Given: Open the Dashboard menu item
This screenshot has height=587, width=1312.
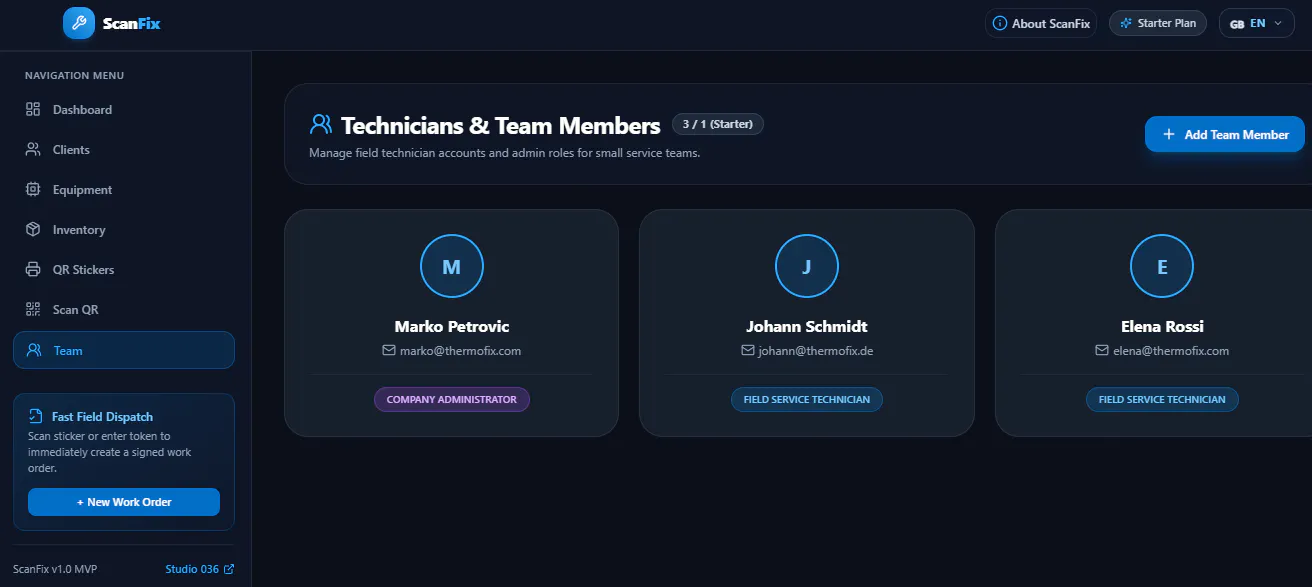Looking at the screenshot, I should 124,109.
